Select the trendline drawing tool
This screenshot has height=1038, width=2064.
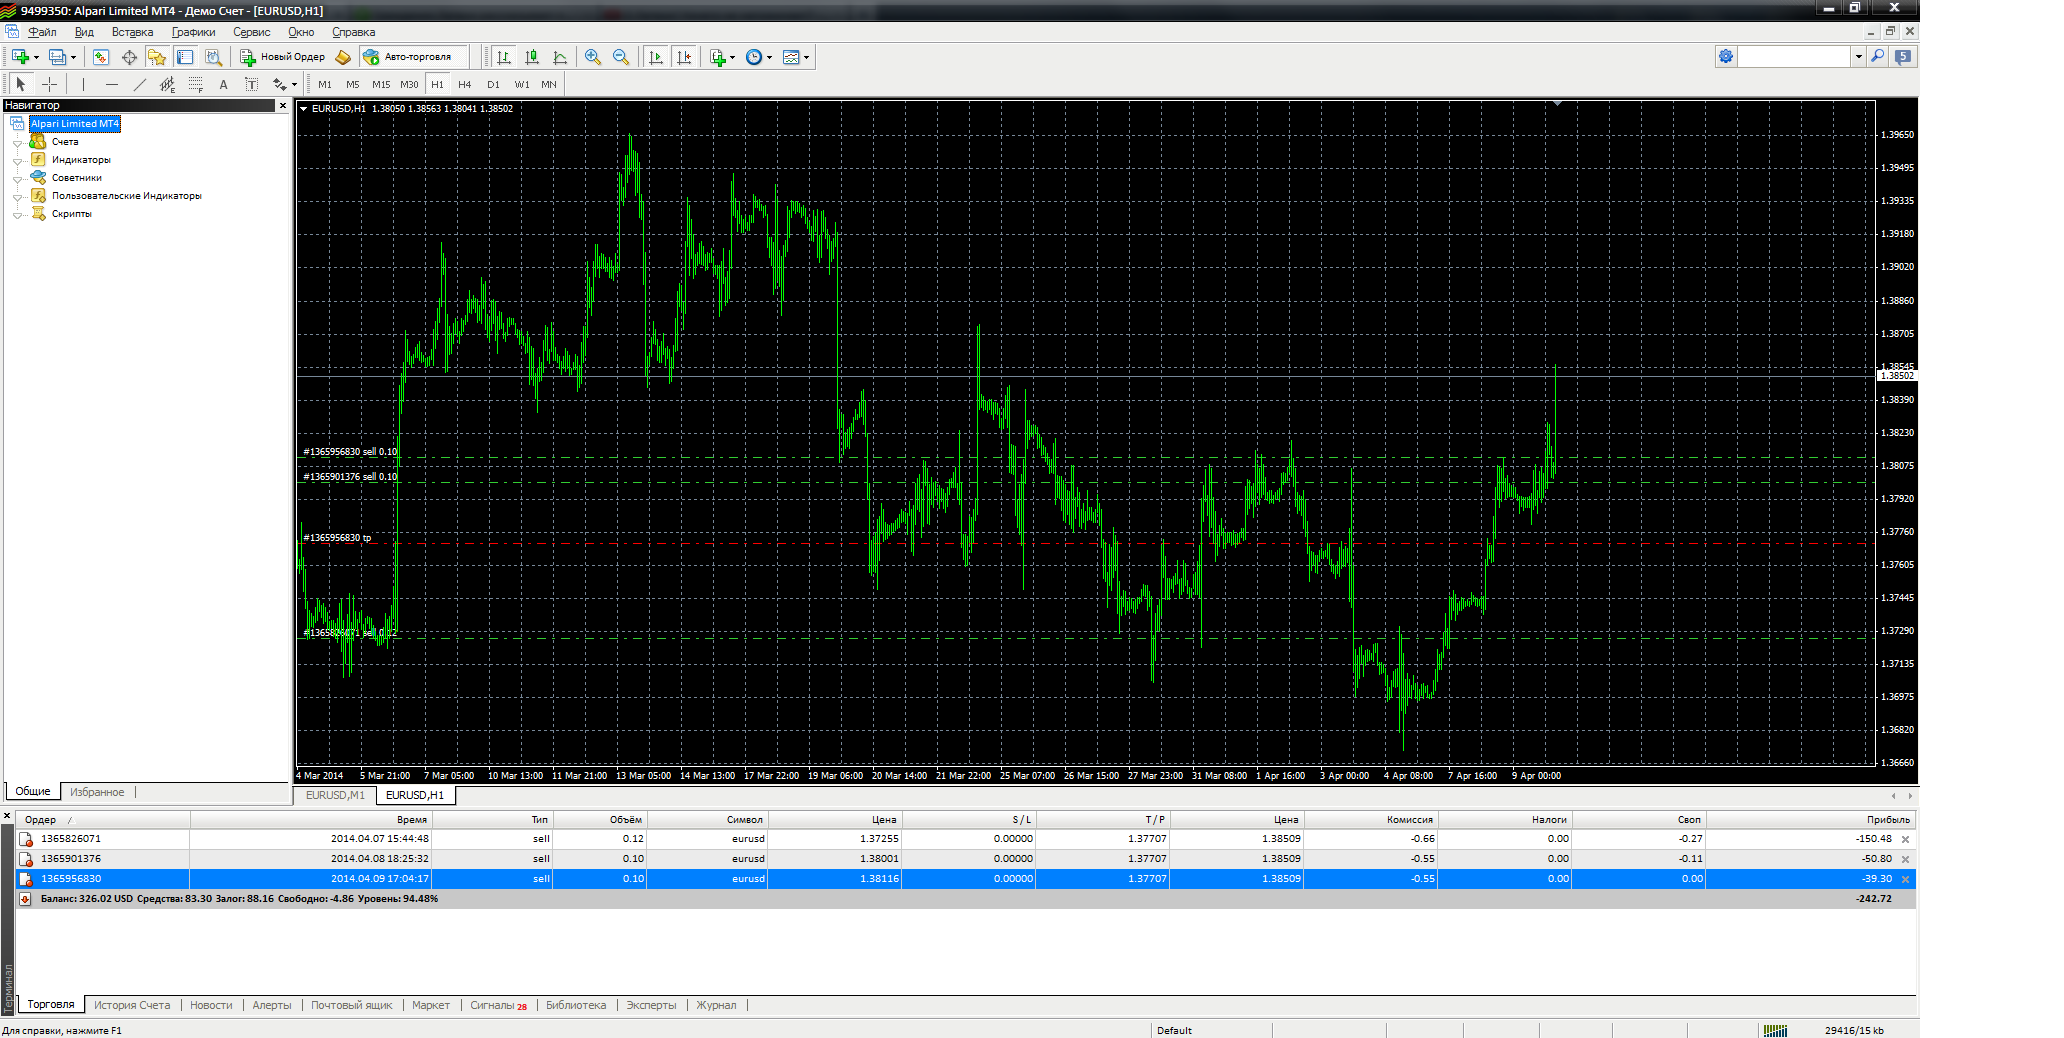point(139,84)
